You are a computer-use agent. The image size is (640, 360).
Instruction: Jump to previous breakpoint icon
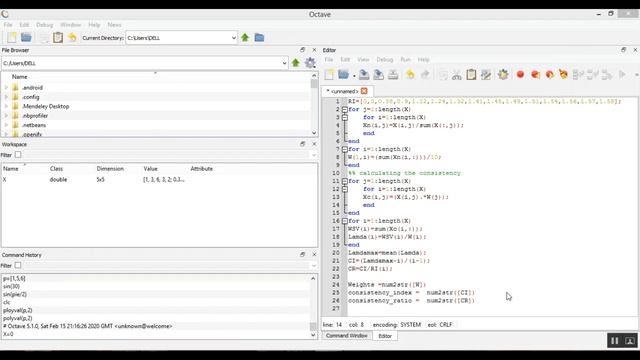[550, 74]
